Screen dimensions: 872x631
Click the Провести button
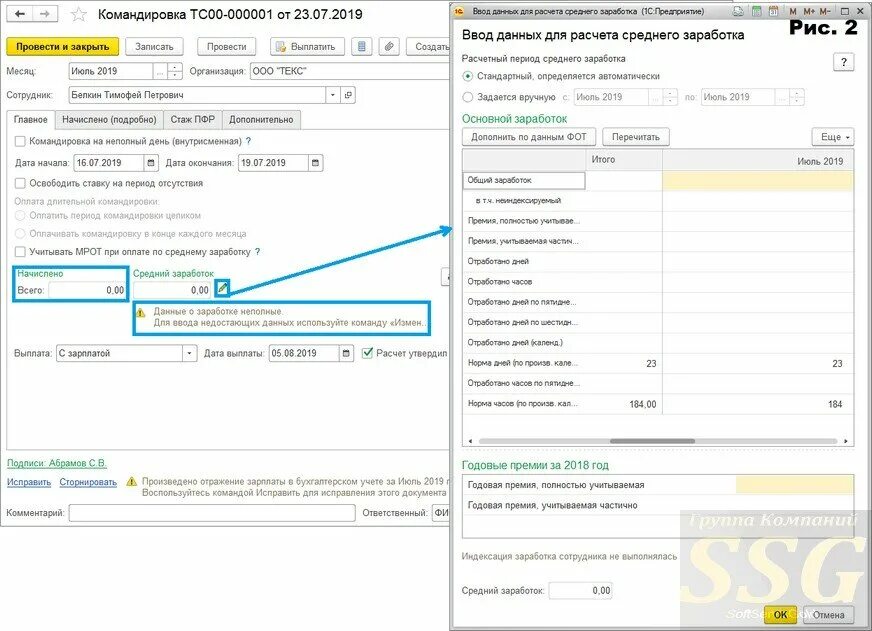[x=226, y=47]
